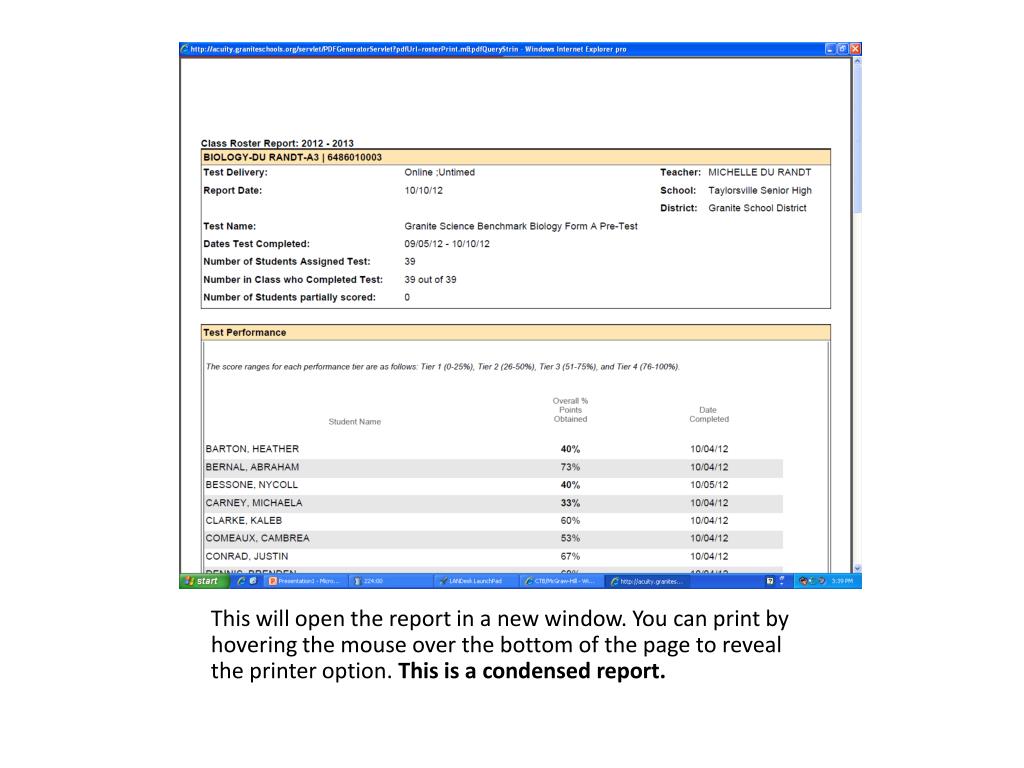Click school name Taylorsville Senior High
Screen dimensions: 1024x768
pos(760,191)
